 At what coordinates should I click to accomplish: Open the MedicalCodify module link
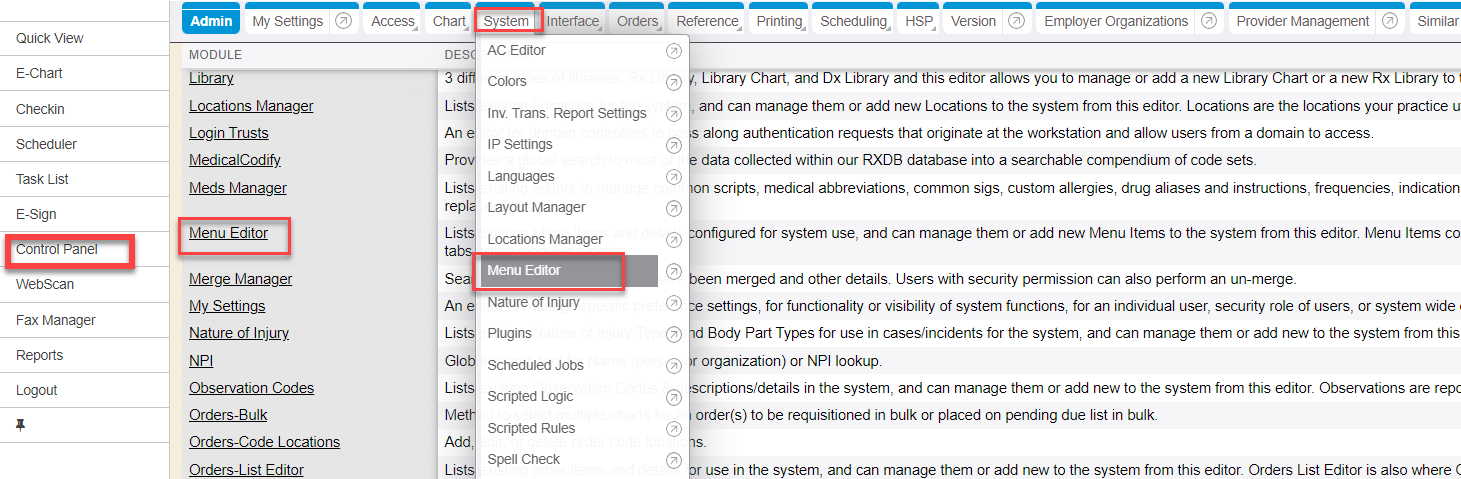235,160
